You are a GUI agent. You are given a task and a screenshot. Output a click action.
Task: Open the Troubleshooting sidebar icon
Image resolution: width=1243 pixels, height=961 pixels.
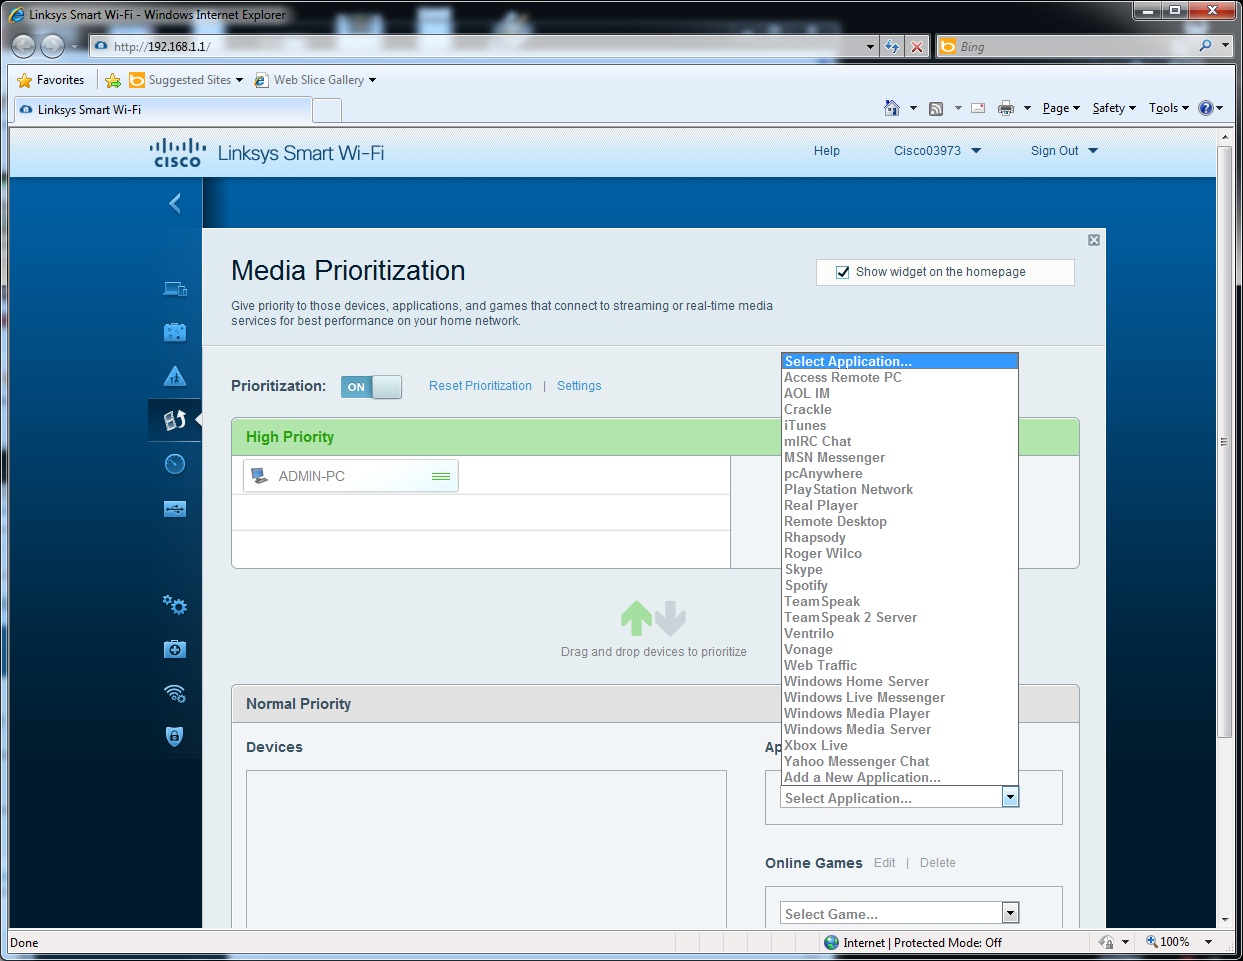[175, 649]
